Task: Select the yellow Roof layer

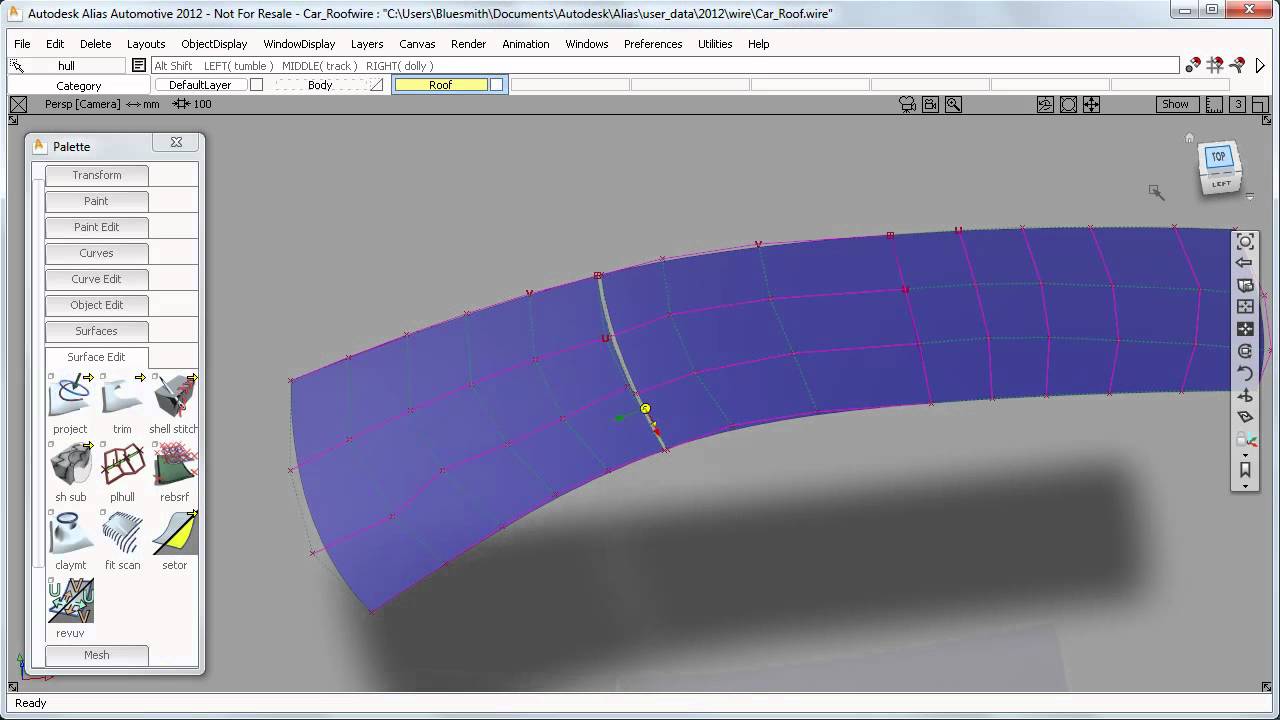Action: tap(441, 85)
